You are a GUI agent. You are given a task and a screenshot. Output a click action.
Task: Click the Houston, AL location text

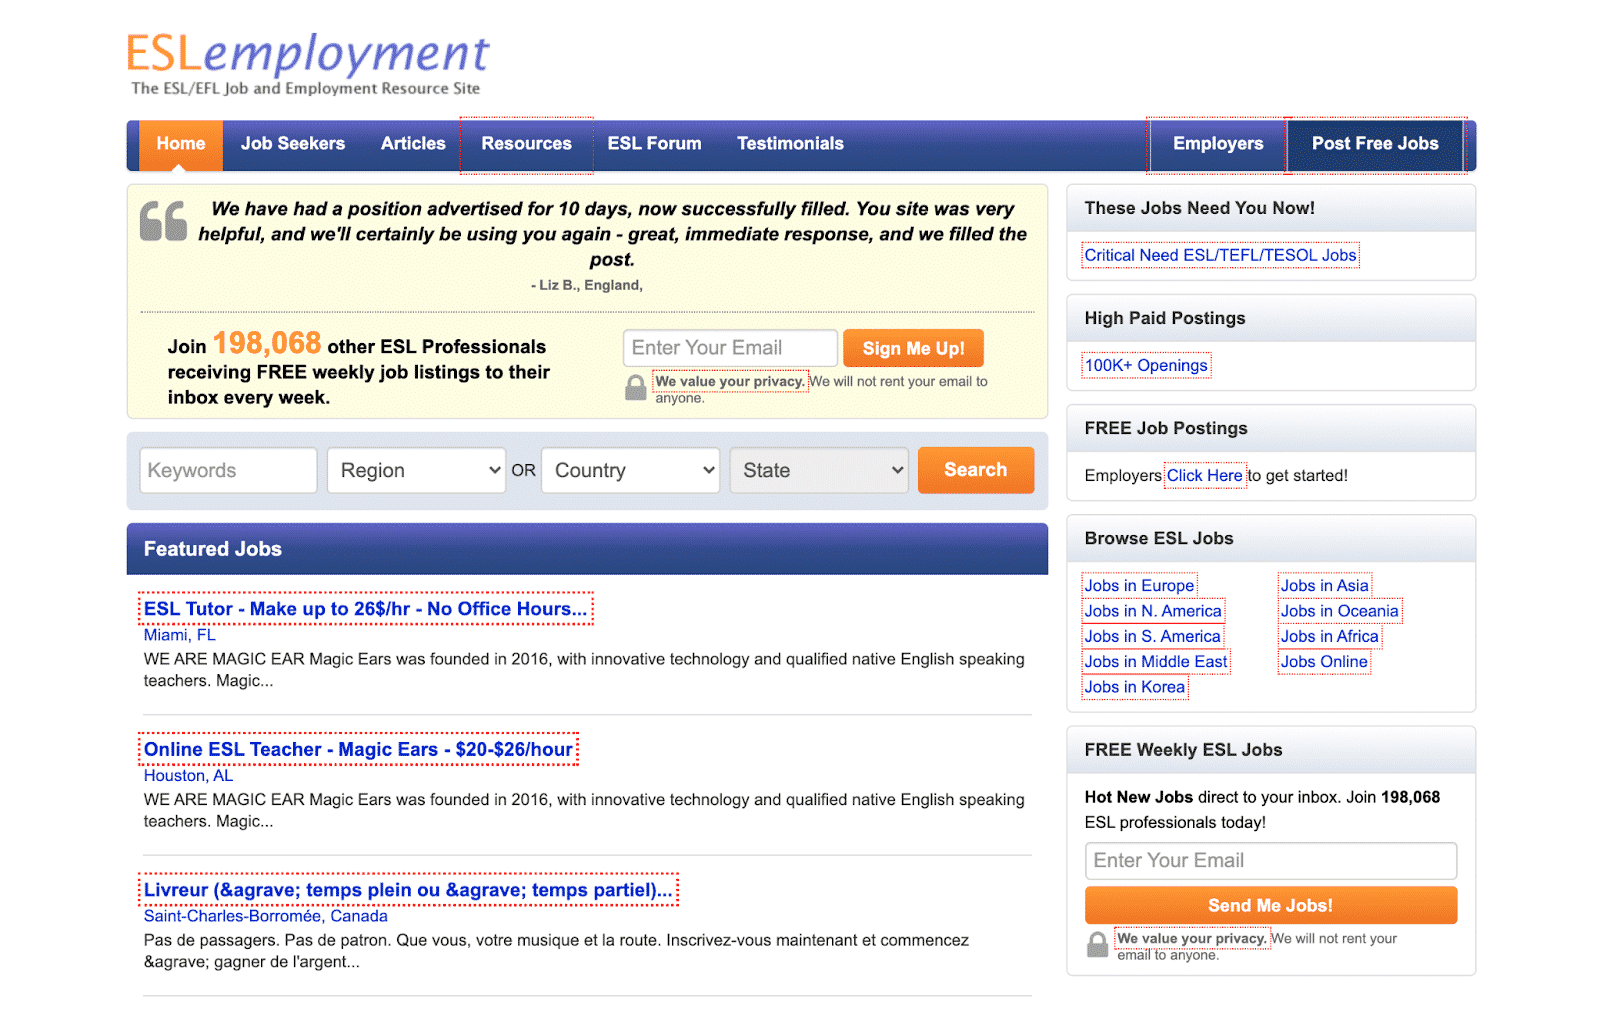pos(189,776)
